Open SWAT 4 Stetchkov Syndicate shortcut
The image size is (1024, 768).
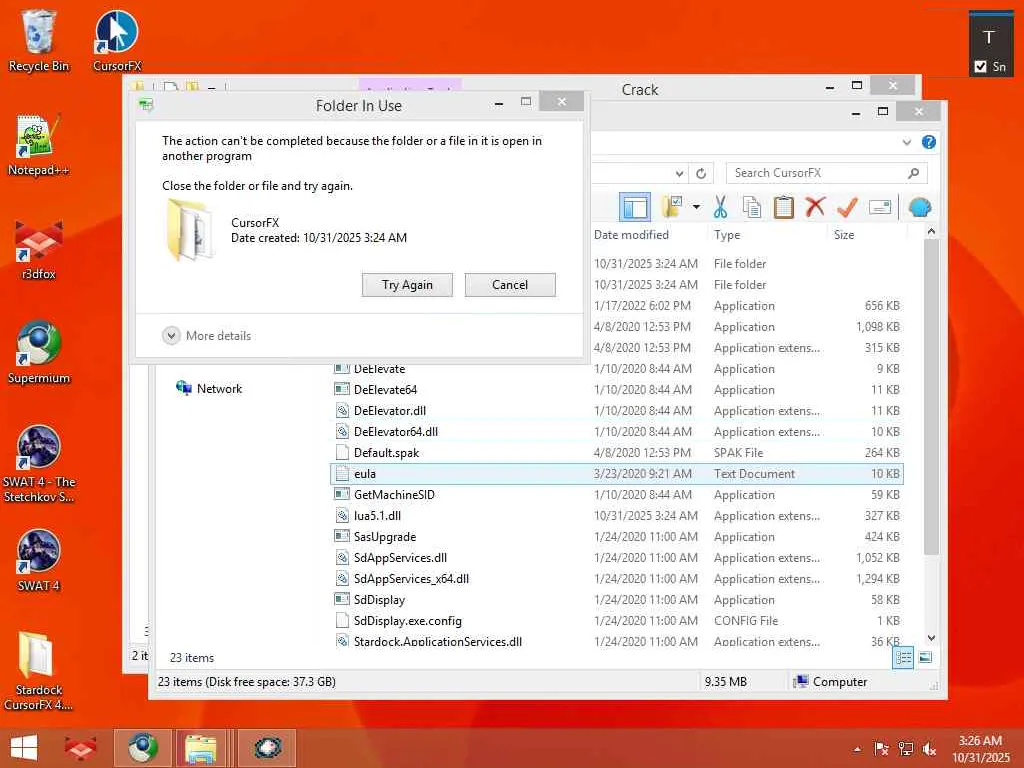point(39,464)
